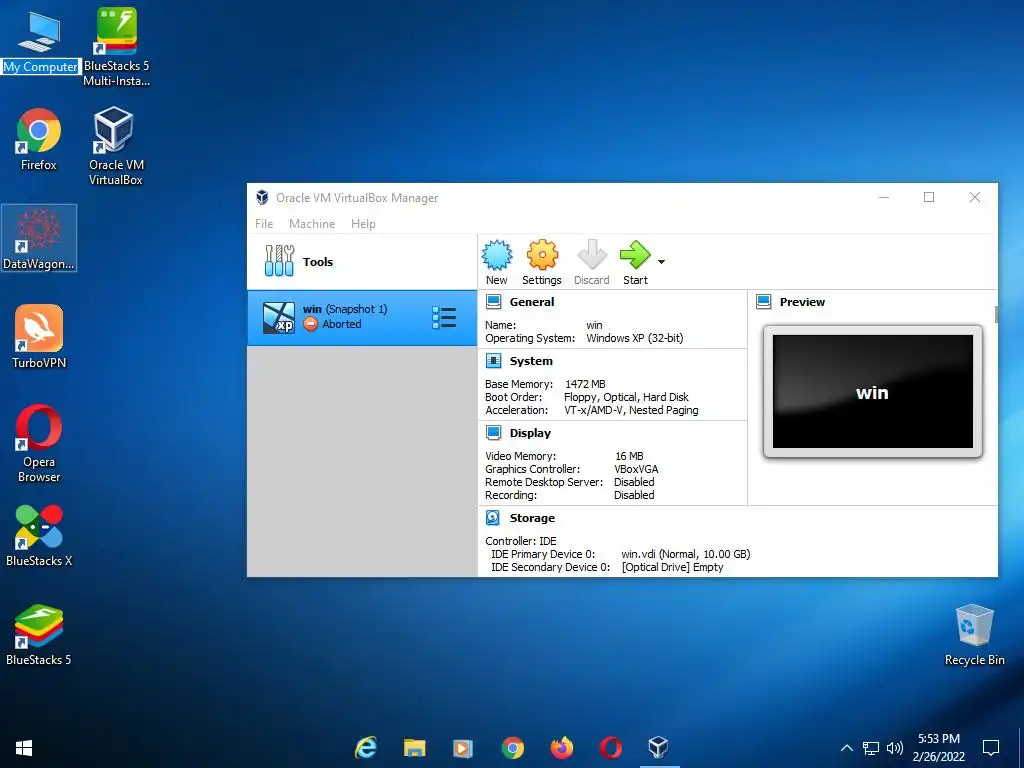
Task: Open File Explorer from taskbar
Action: pos(414,748)
